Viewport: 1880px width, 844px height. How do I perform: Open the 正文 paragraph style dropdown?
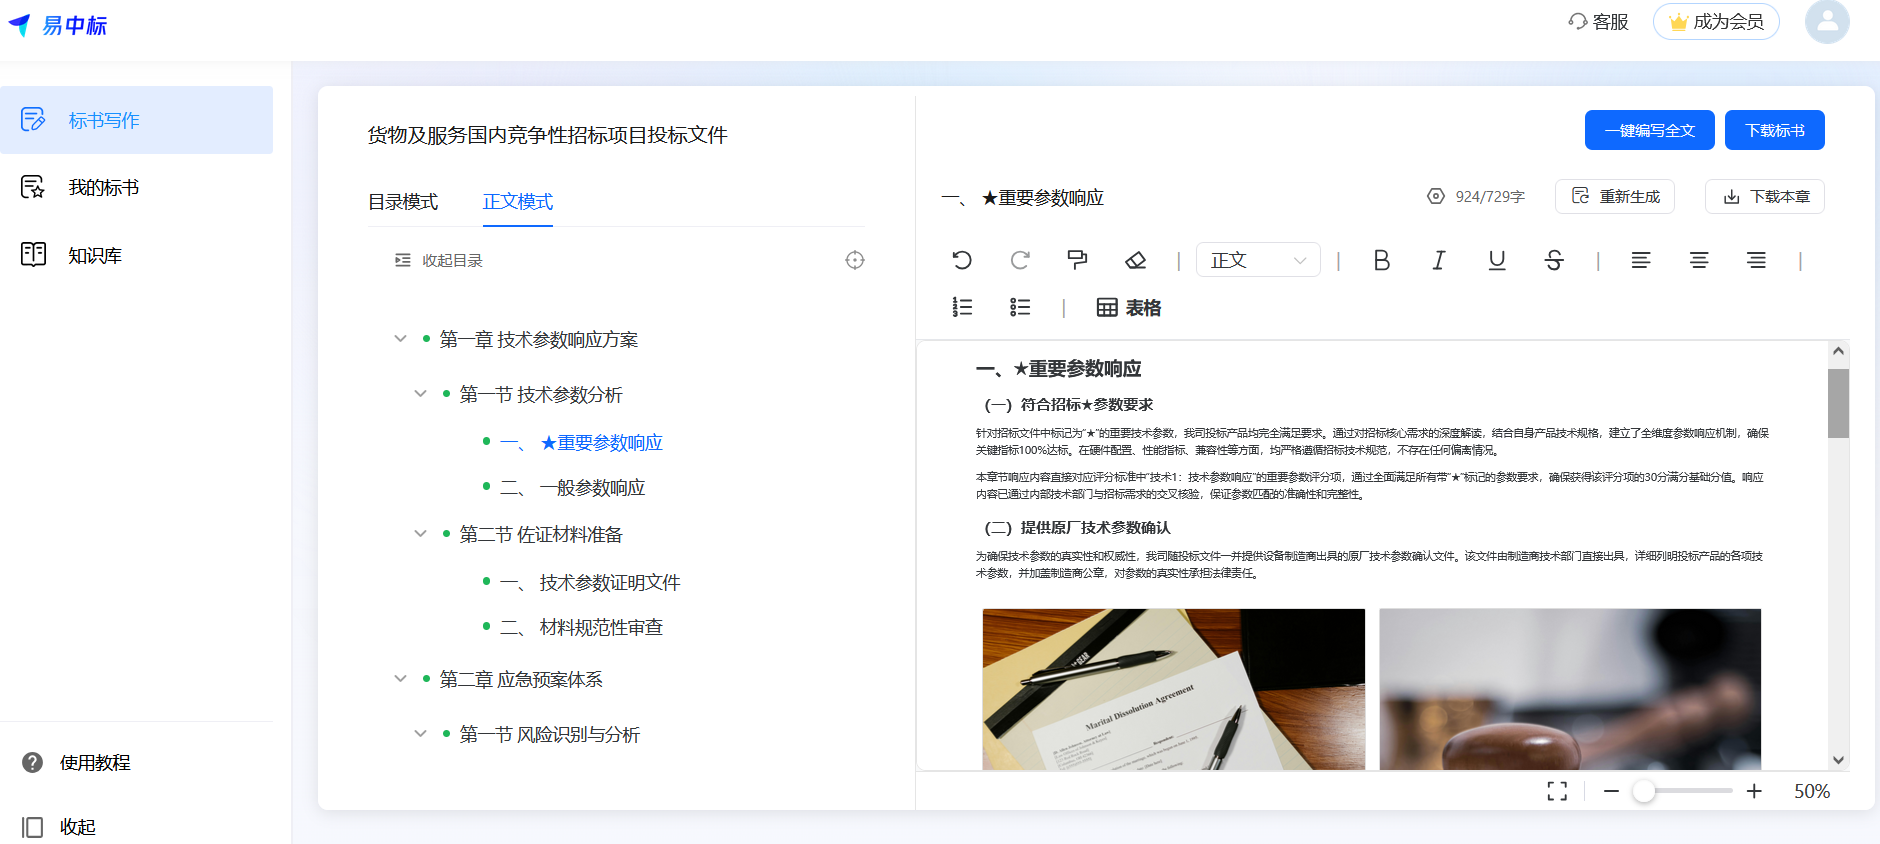point(1259,260)
